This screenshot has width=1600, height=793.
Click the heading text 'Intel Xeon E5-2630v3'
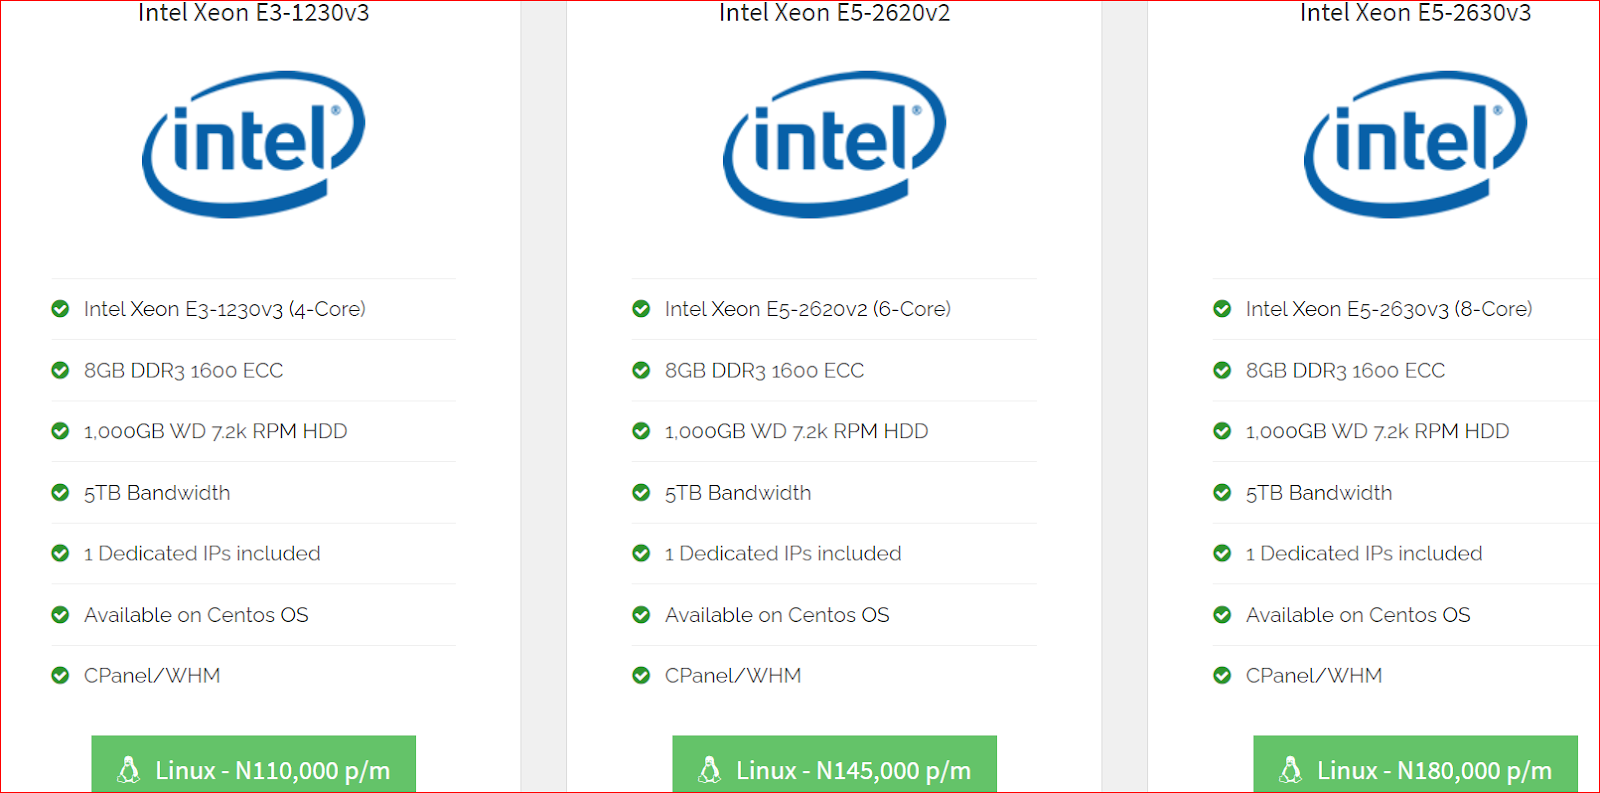coord(1415,12)
